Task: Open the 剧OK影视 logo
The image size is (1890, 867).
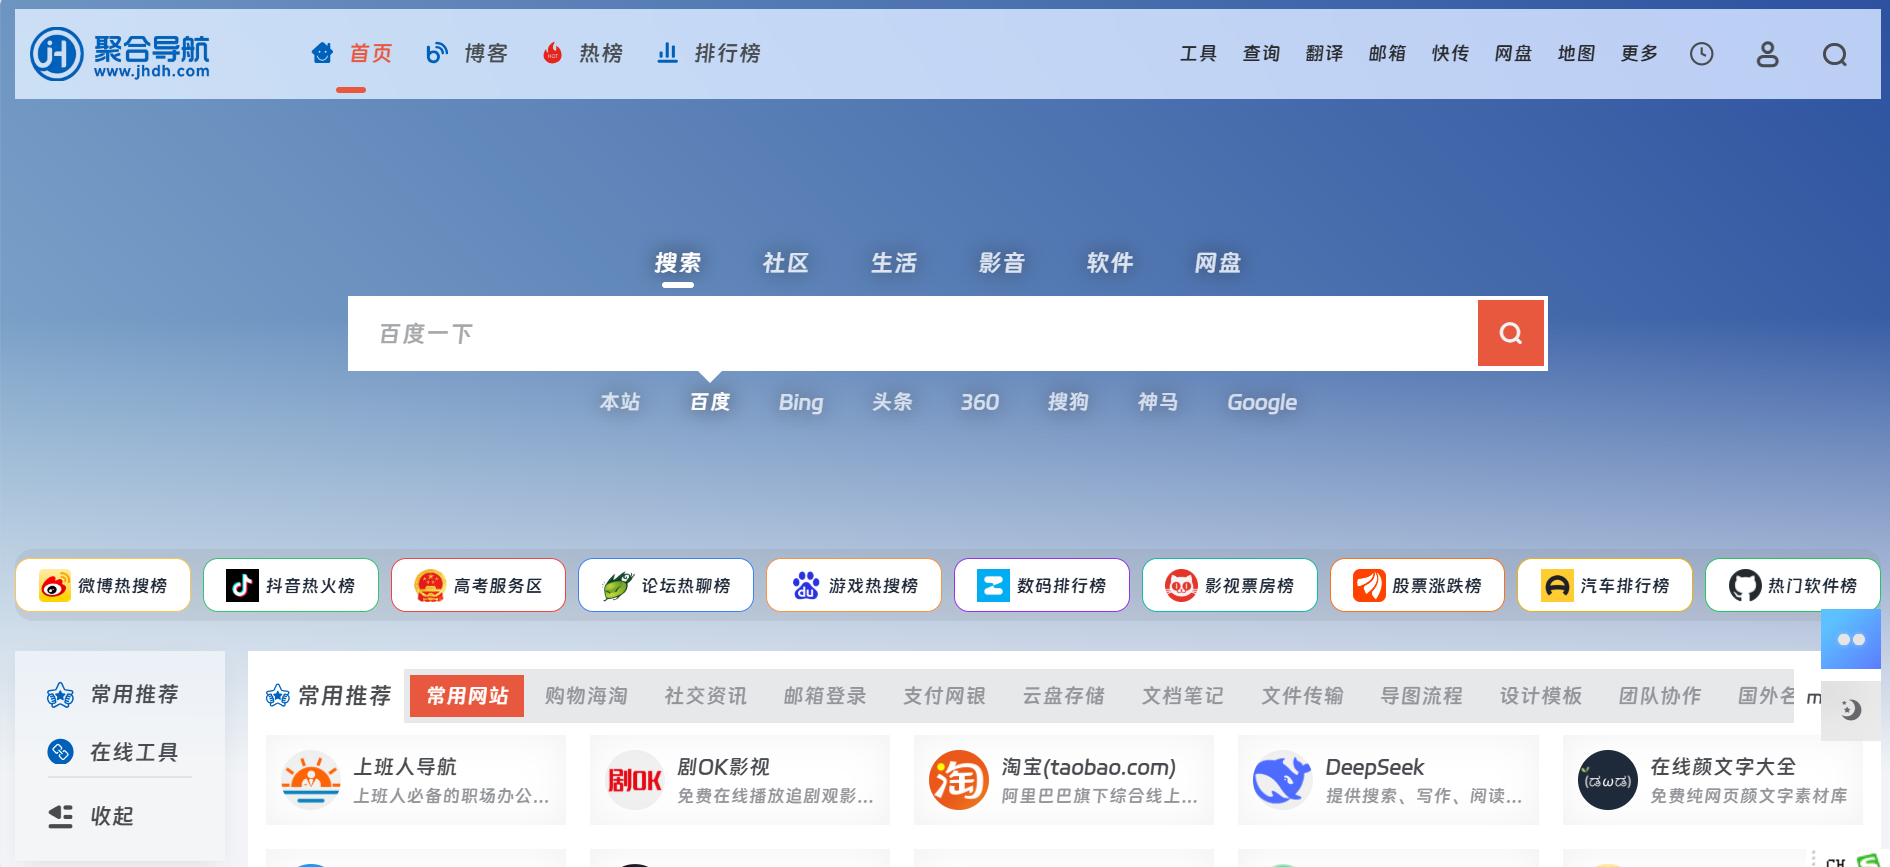Action: pos(635,780)
